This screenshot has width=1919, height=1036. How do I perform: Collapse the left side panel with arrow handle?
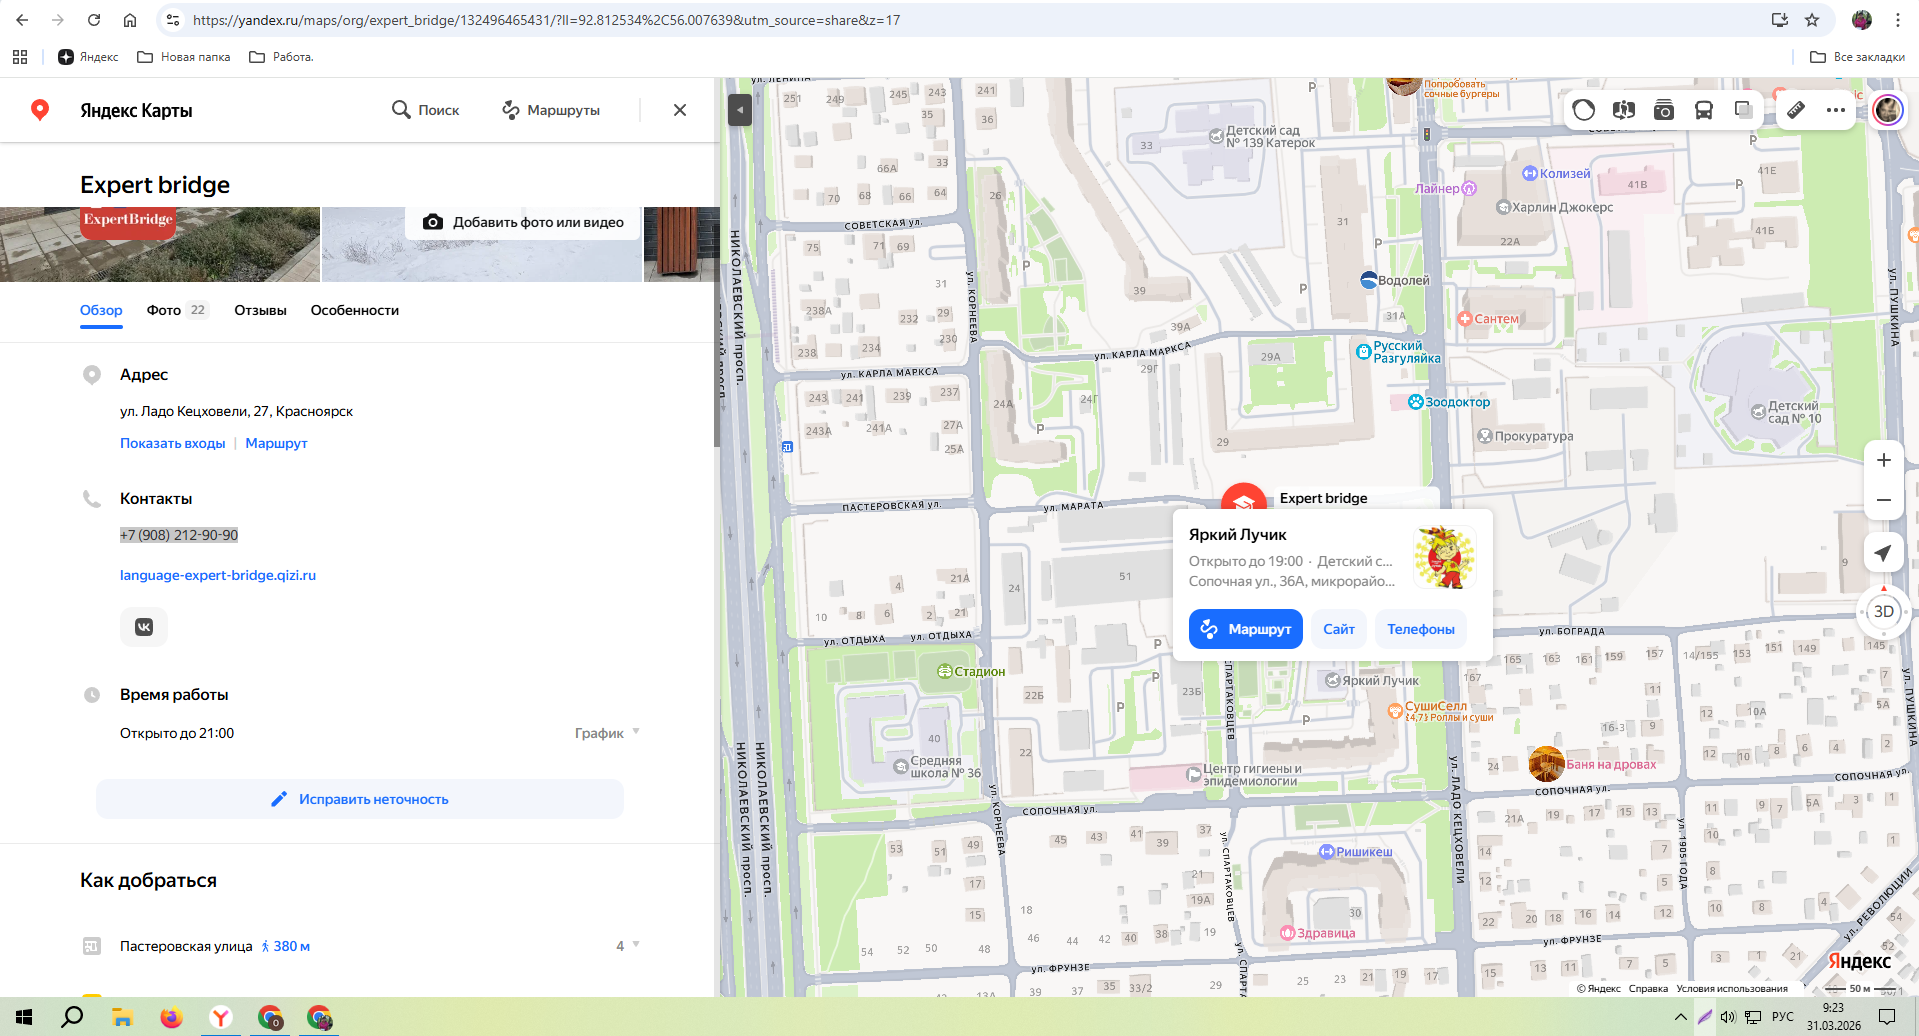pyautogui.click(x=740, y=109)
